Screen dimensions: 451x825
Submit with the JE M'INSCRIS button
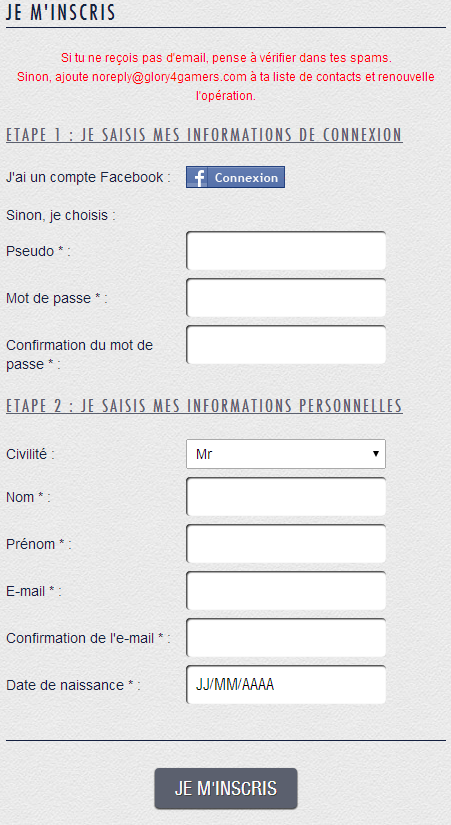(x=226, y=789)
